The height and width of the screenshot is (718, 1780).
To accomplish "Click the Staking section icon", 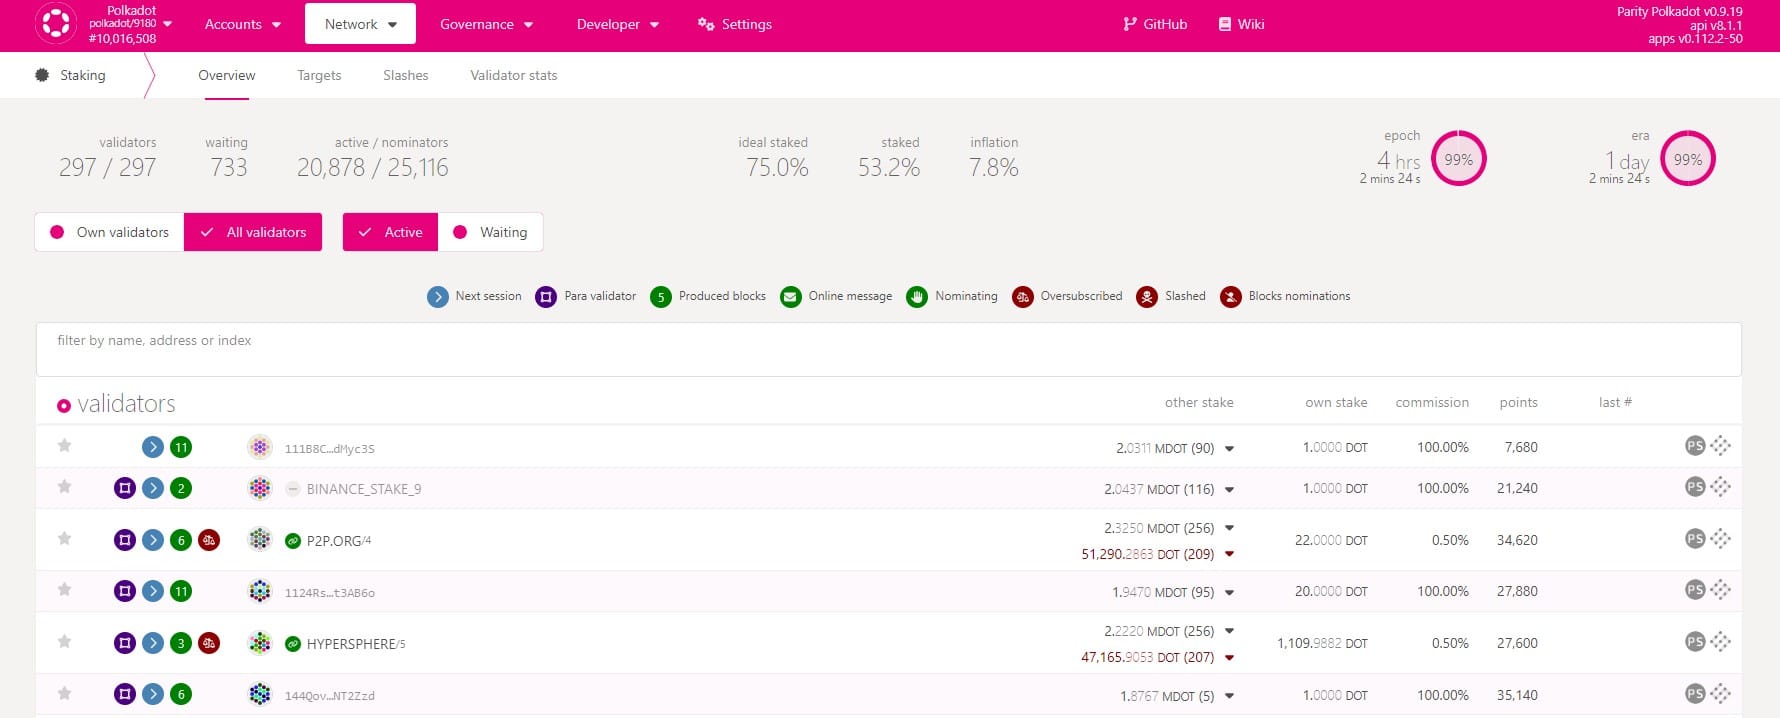I will (42, 75).
